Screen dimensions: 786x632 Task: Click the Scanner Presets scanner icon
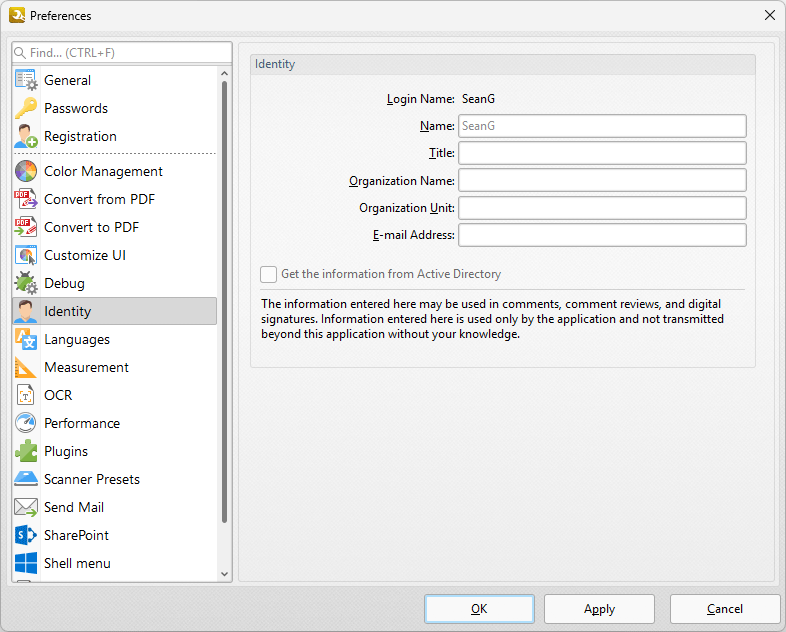[26, 480]
